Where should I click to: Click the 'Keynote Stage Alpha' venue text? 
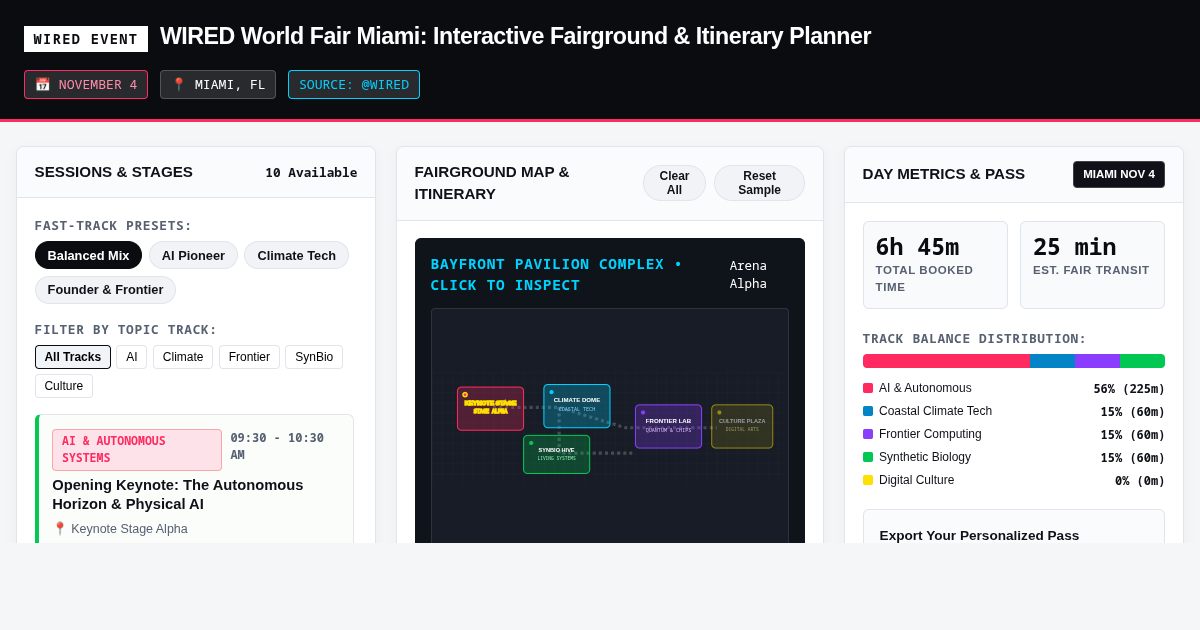coord(129,529)
